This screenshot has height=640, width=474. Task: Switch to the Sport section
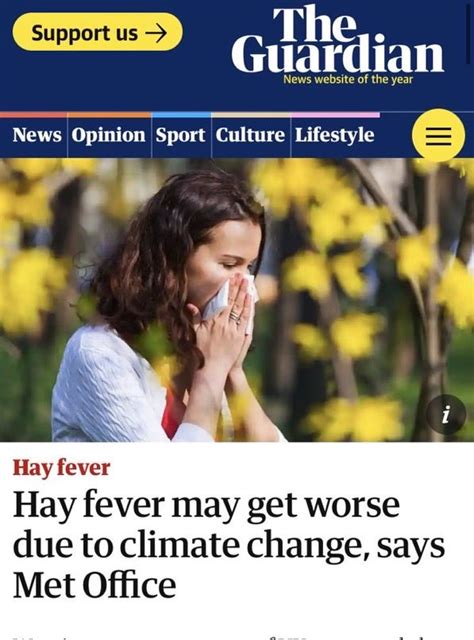click(180, 136)
